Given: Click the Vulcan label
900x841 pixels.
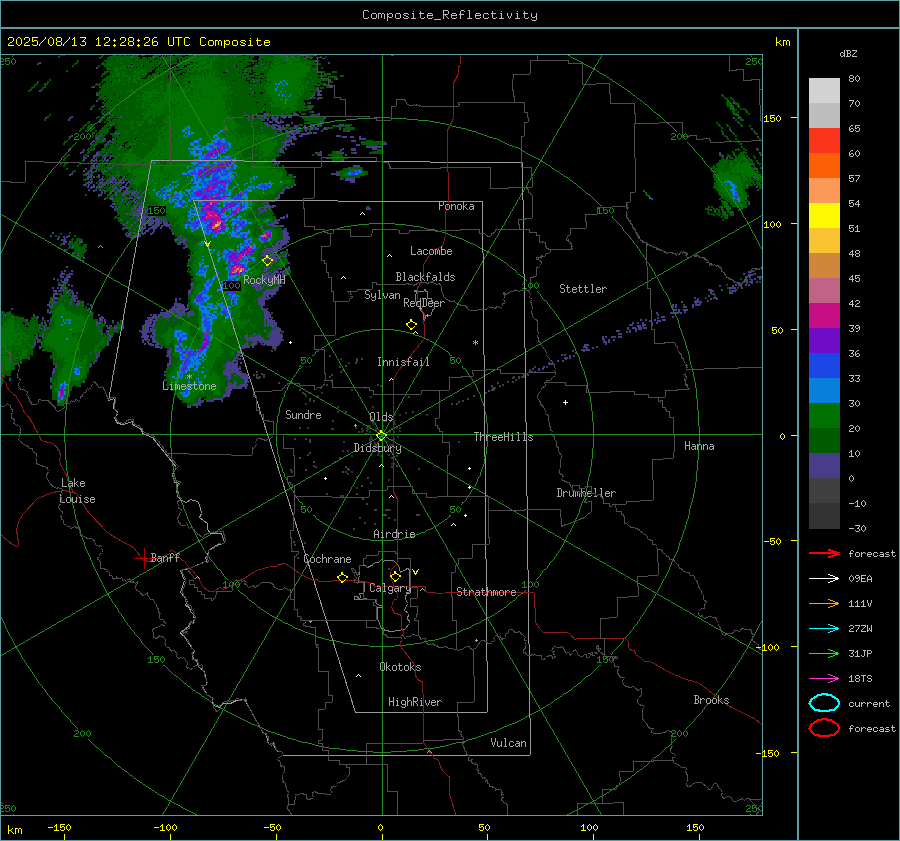Looking at the screenshot, I should [x=509, y=743].
